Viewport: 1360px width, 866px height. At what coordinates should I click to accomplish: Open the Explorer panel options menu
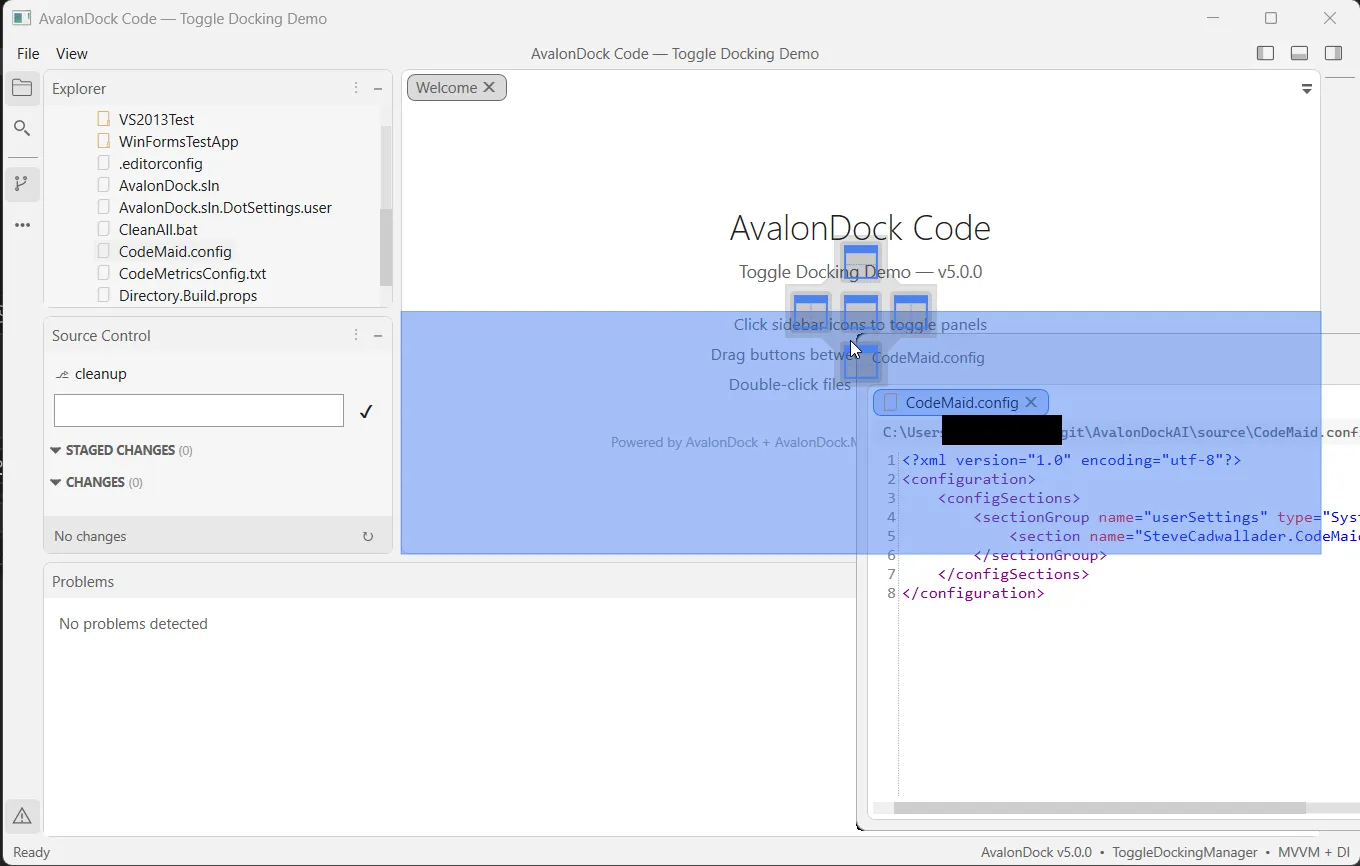click(356, 88)
